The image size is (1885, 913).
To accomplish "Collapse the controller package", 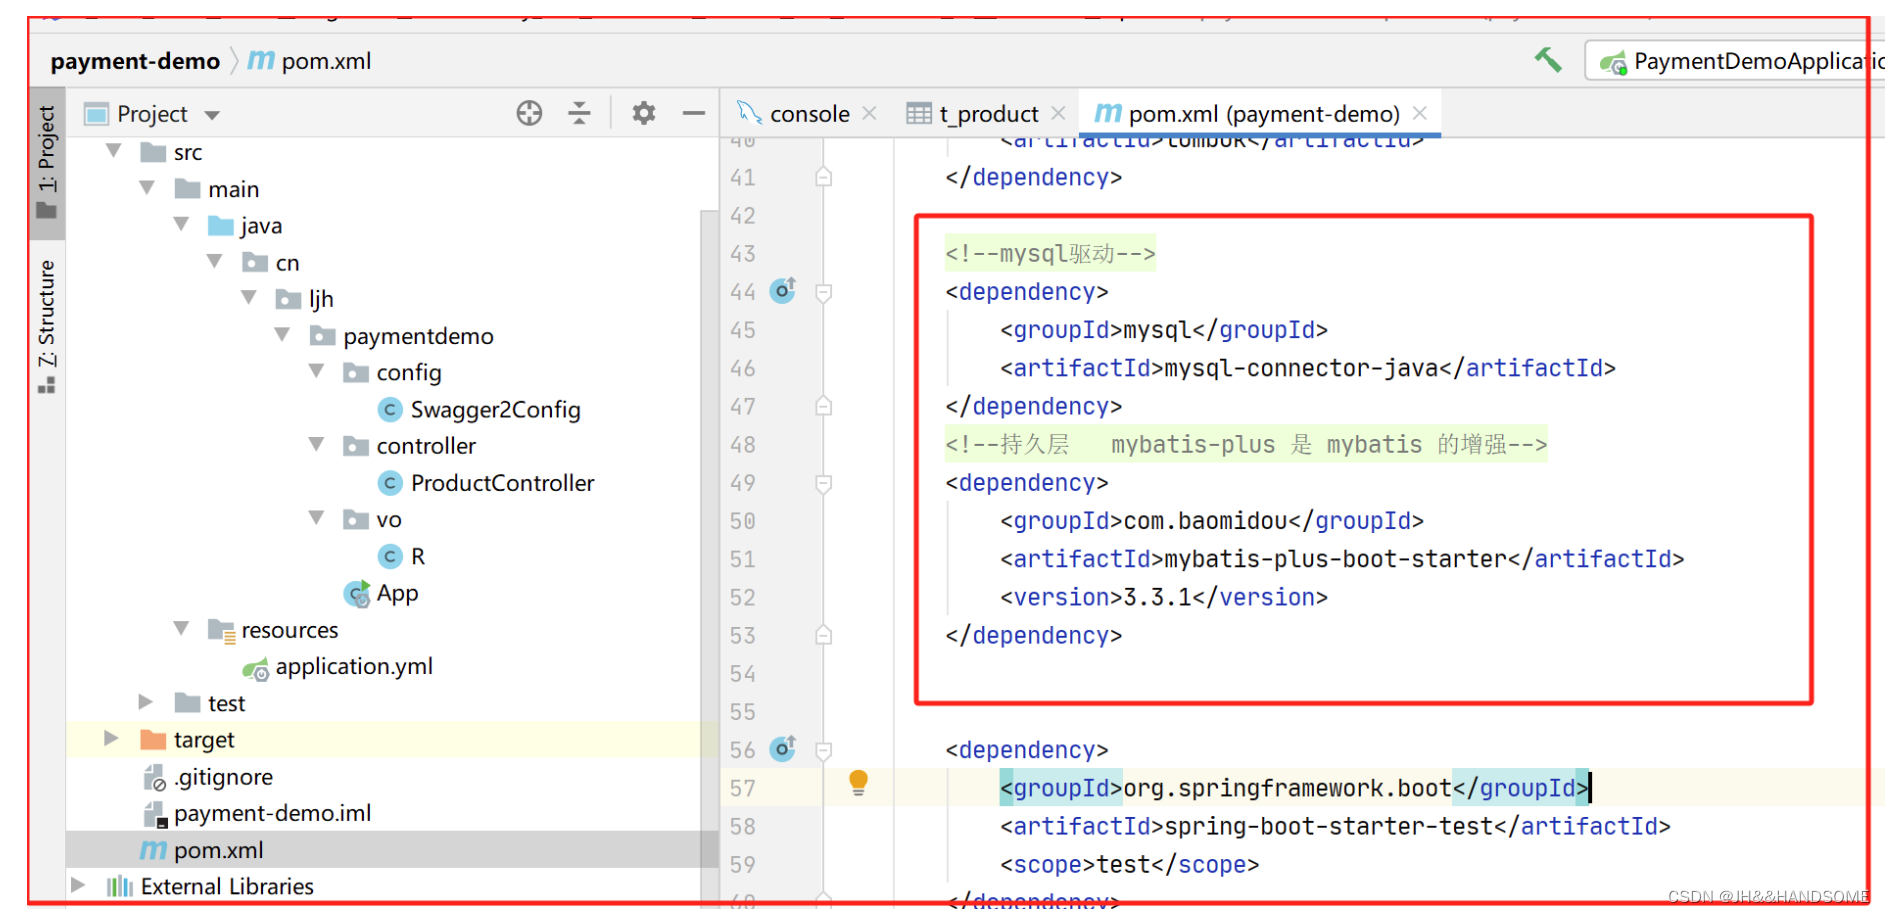I will (x=317, y=444).
